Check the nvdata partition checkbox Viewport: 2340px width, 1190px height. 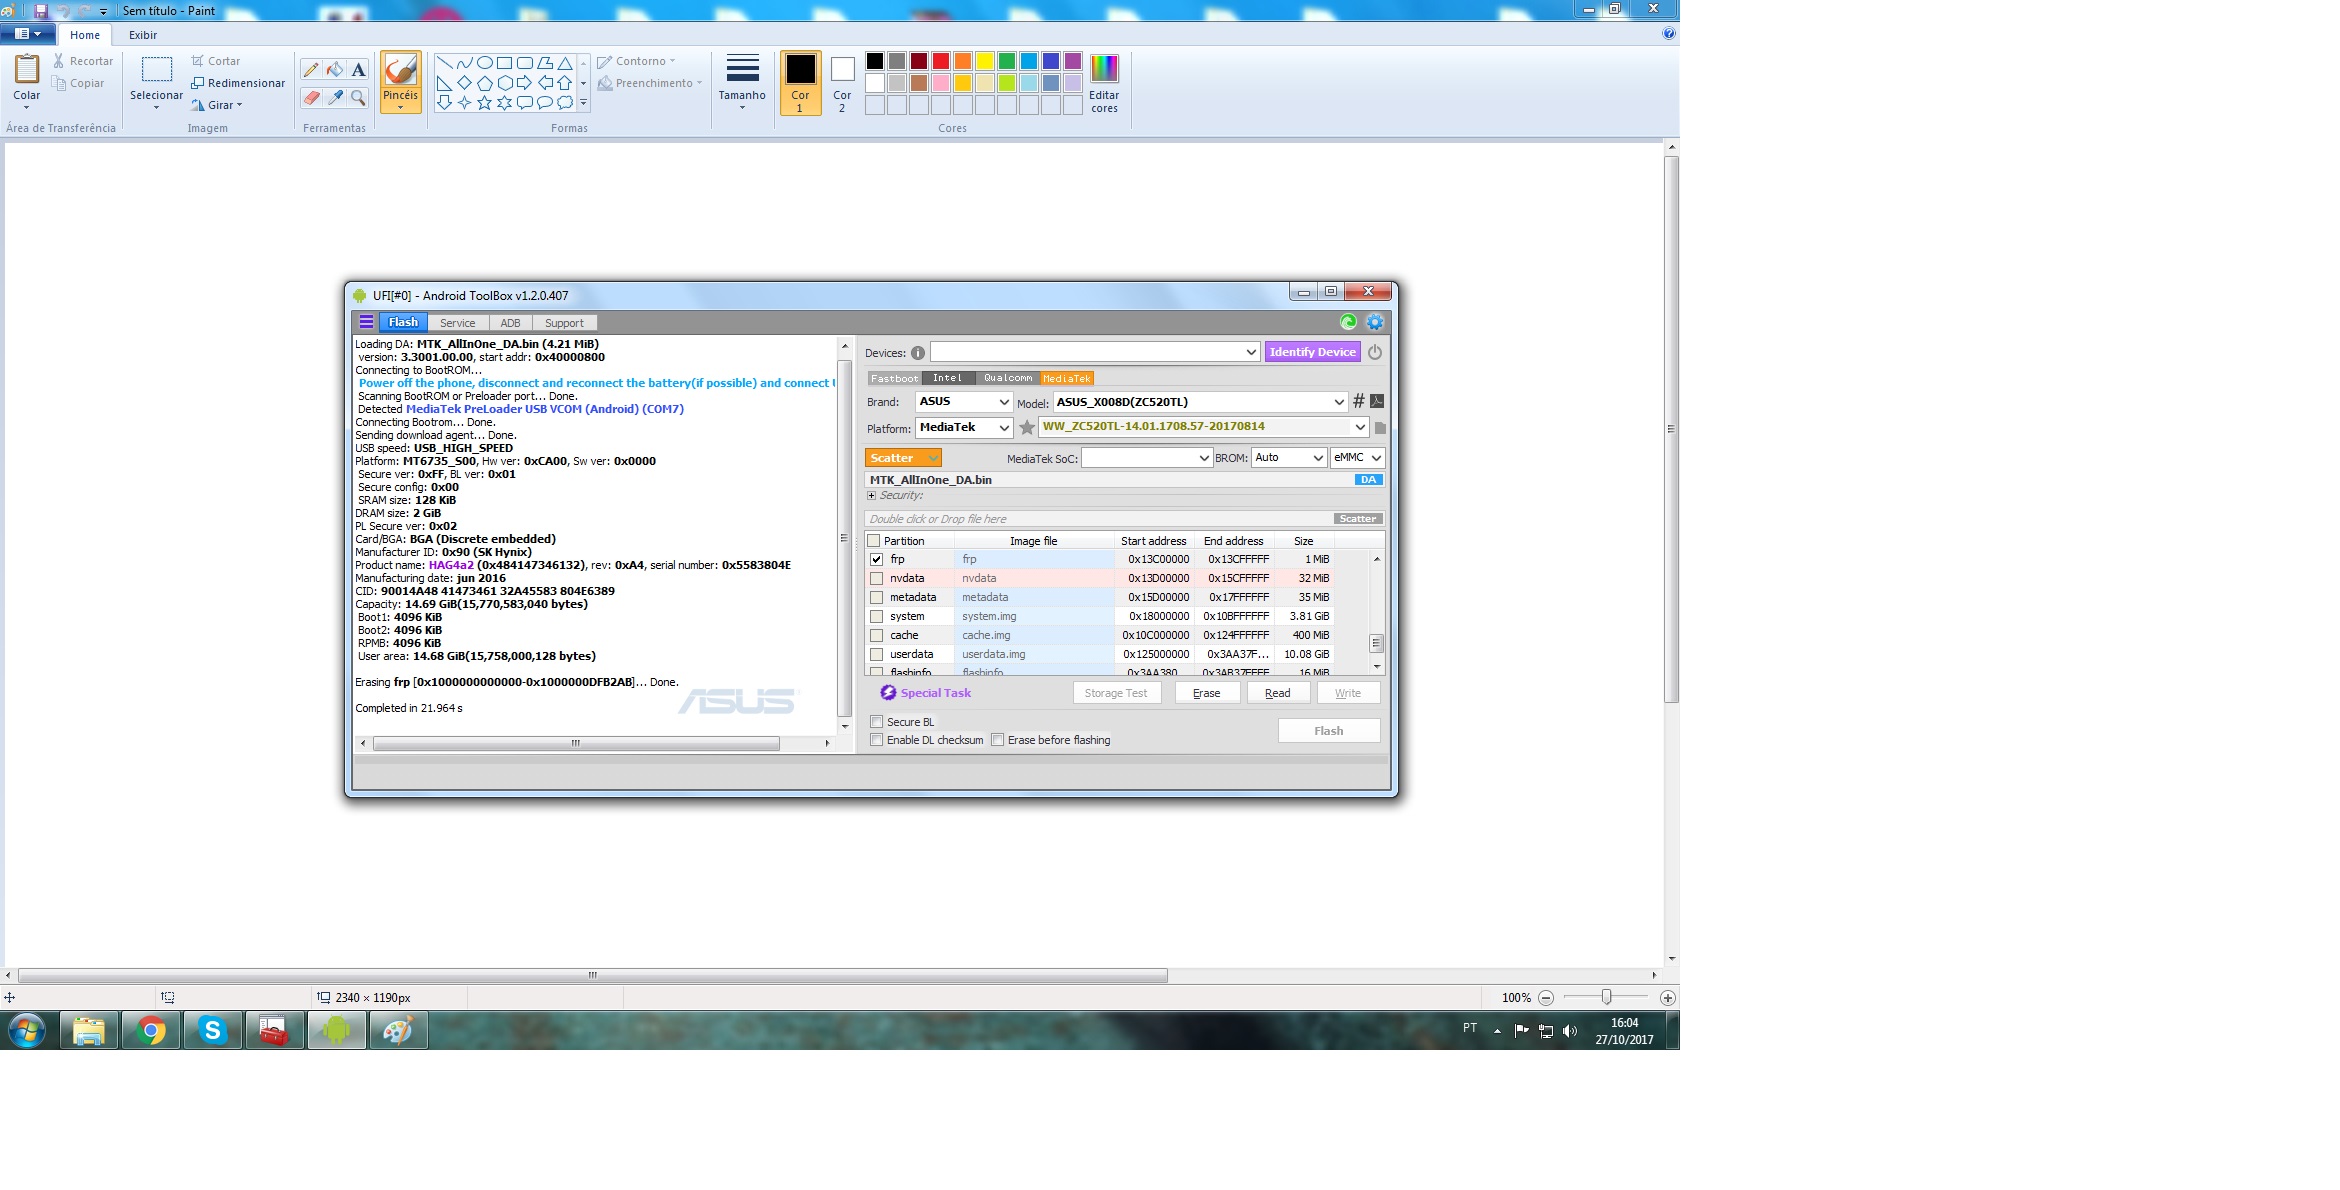pyautogui.click(x=877, y=579)
